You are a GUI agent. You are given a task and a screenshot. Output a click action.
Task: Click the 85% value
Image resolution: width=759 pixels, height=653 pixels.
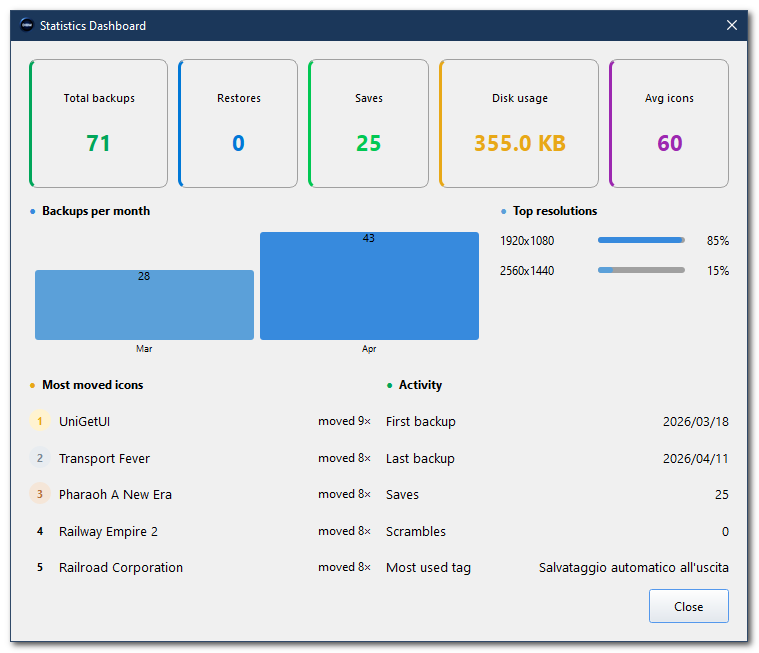717,241
